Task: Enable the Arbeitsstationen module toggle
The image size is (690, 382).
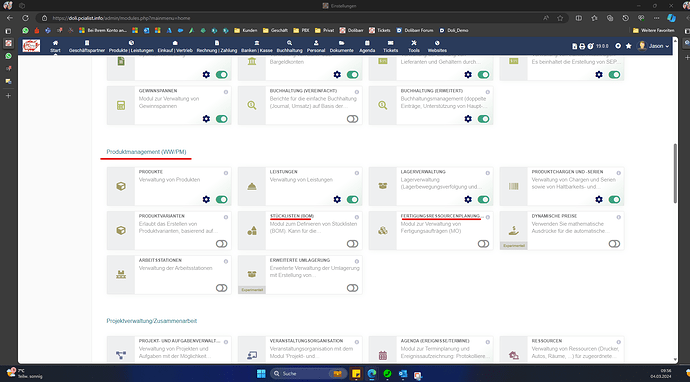Action: click(222, 288)
